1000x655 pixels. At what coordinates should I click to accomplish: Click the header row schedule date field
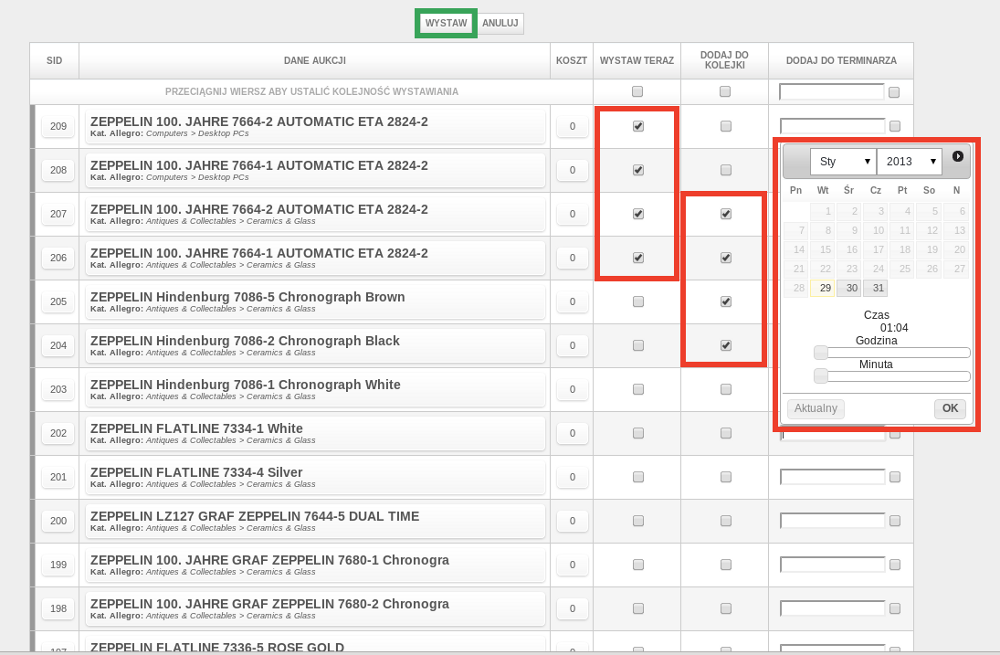832,92
